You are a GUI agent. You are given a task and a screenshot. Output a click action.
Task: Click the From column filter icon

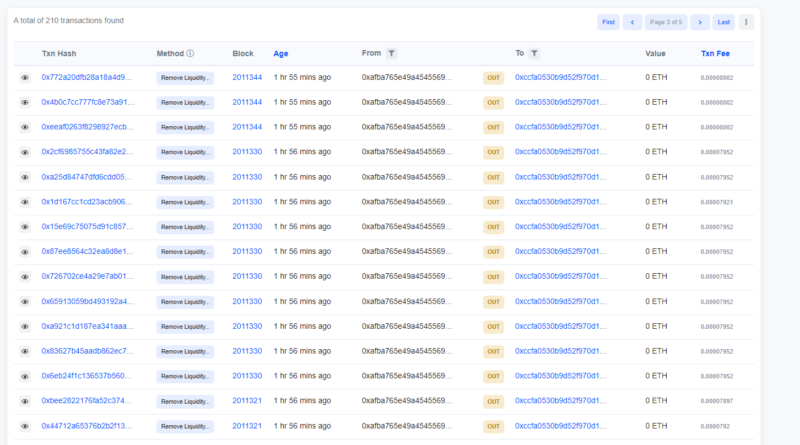point(392,53)
